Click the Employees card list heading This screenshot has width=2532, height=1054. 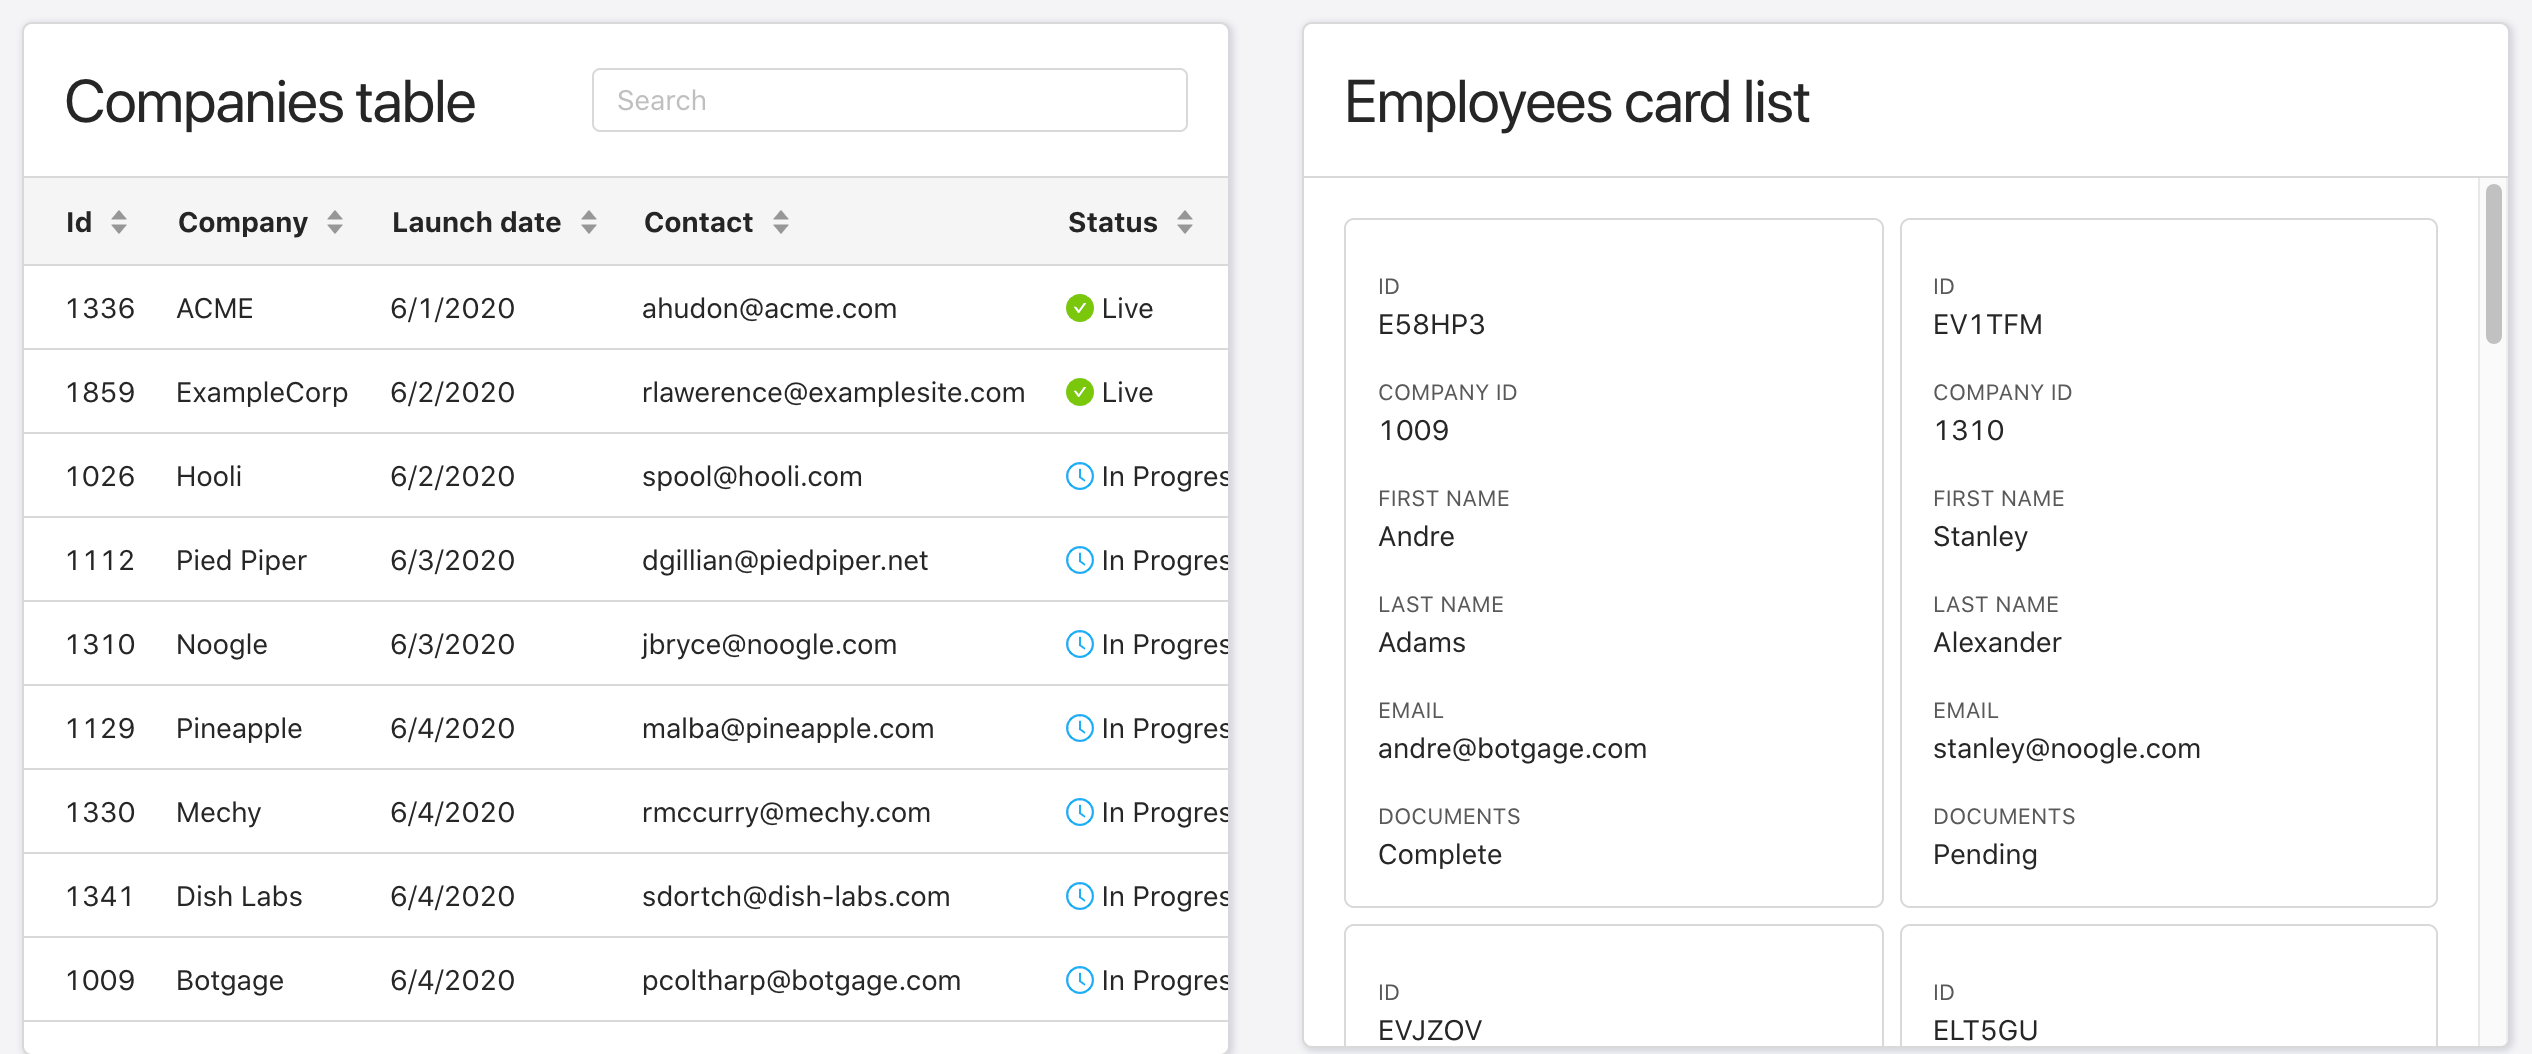click(1577, 102)
